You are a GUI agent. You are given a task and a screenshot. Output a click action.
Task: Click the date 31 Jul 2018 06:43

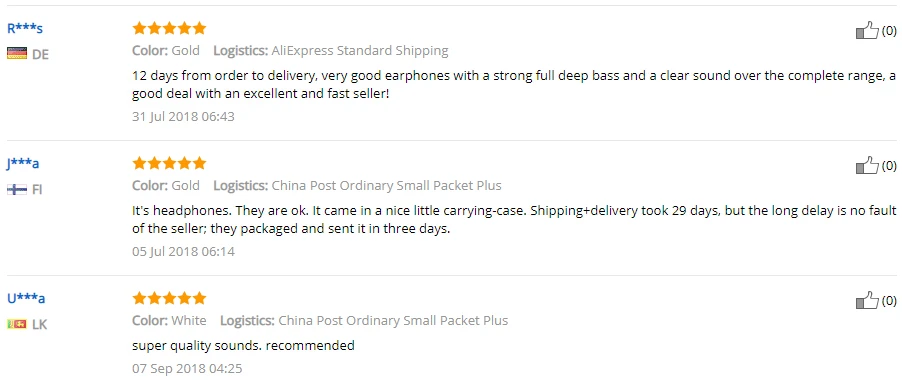point(183,116)
